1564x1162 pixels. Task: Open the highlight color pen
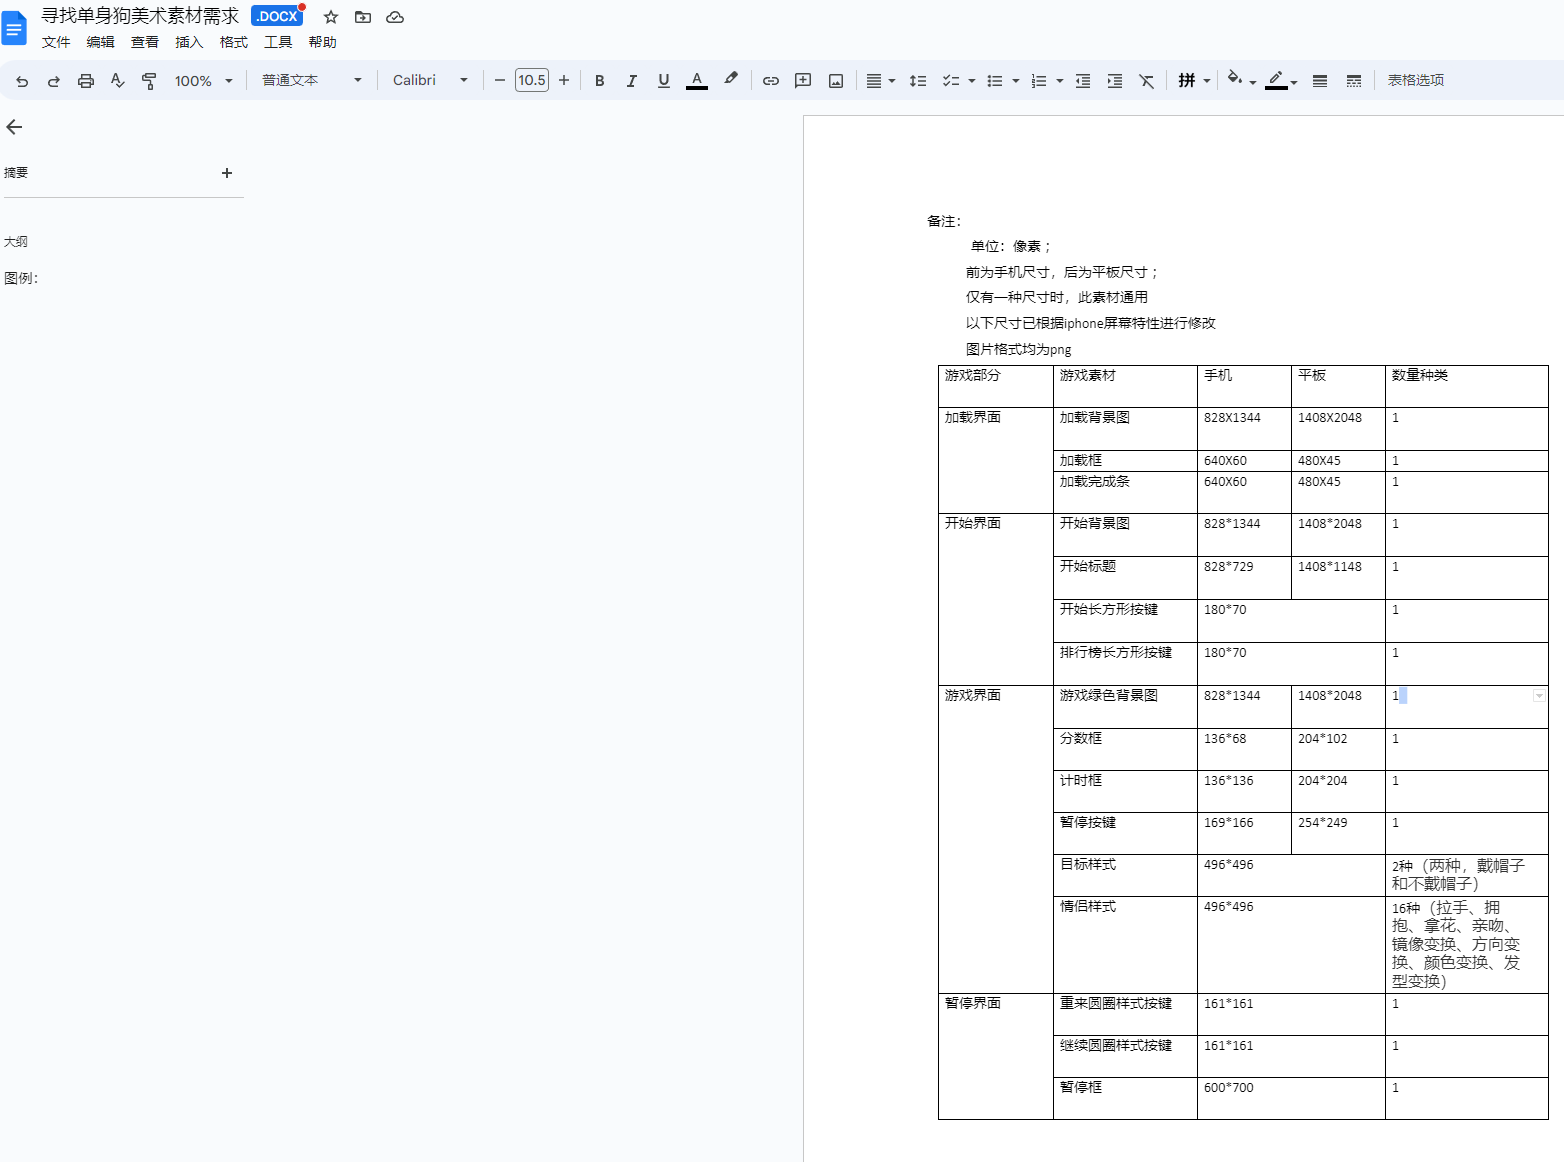tap(731, 80)
